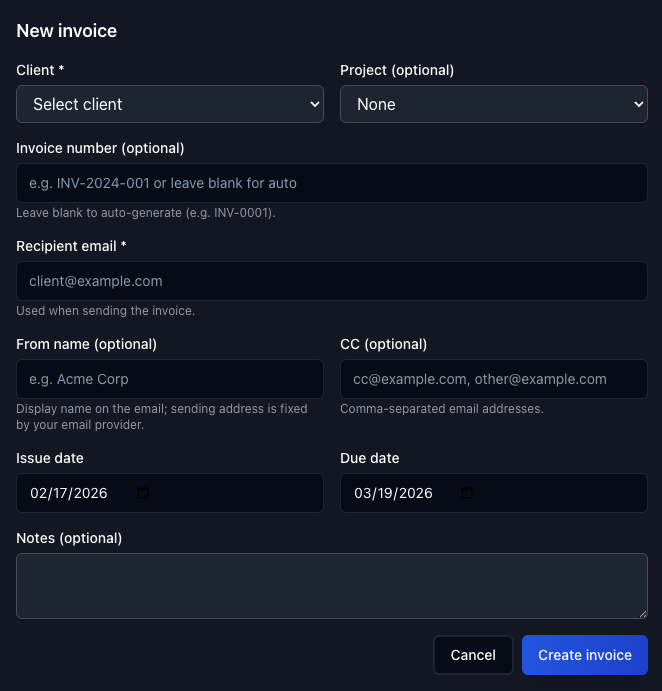Open the Select client dropdown
Viewport: 662px width, 691px height.
170,104
